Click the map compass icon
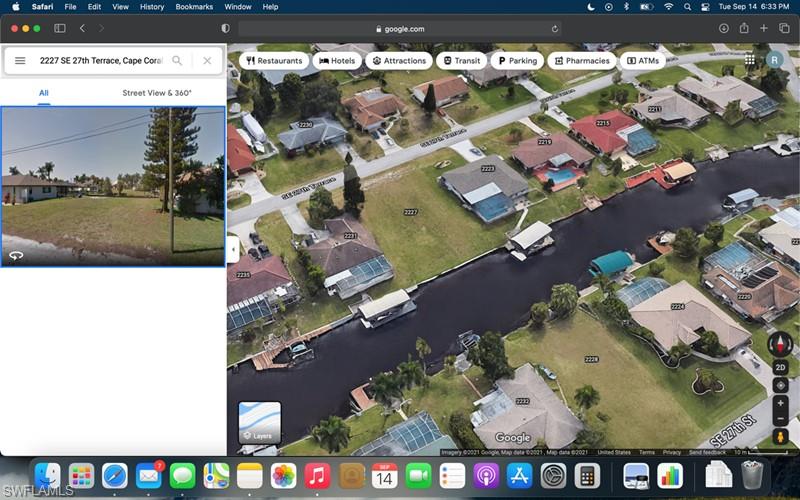Screen dimensions: 800x500 pyautogui.click(x=780, y=344)
